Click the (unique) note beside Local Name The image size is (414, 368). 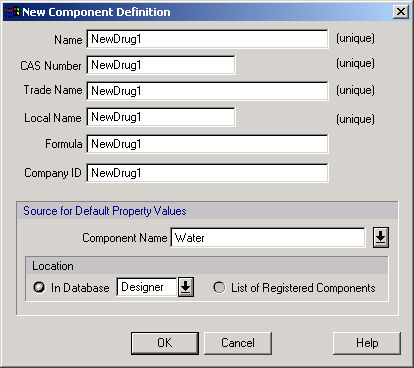point(355,119)
